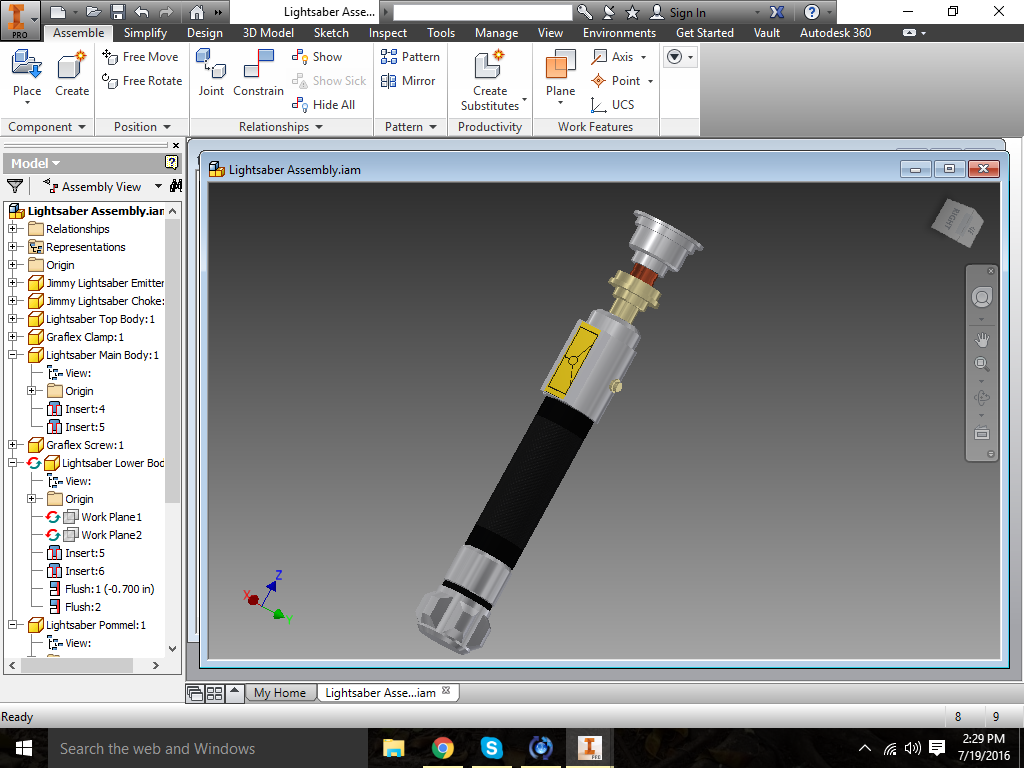Image resolution: width=1024 pixels, height=768 pixels.
Task: Select the Zoom tool in navigation bar
Action: [x=982, y=364]
